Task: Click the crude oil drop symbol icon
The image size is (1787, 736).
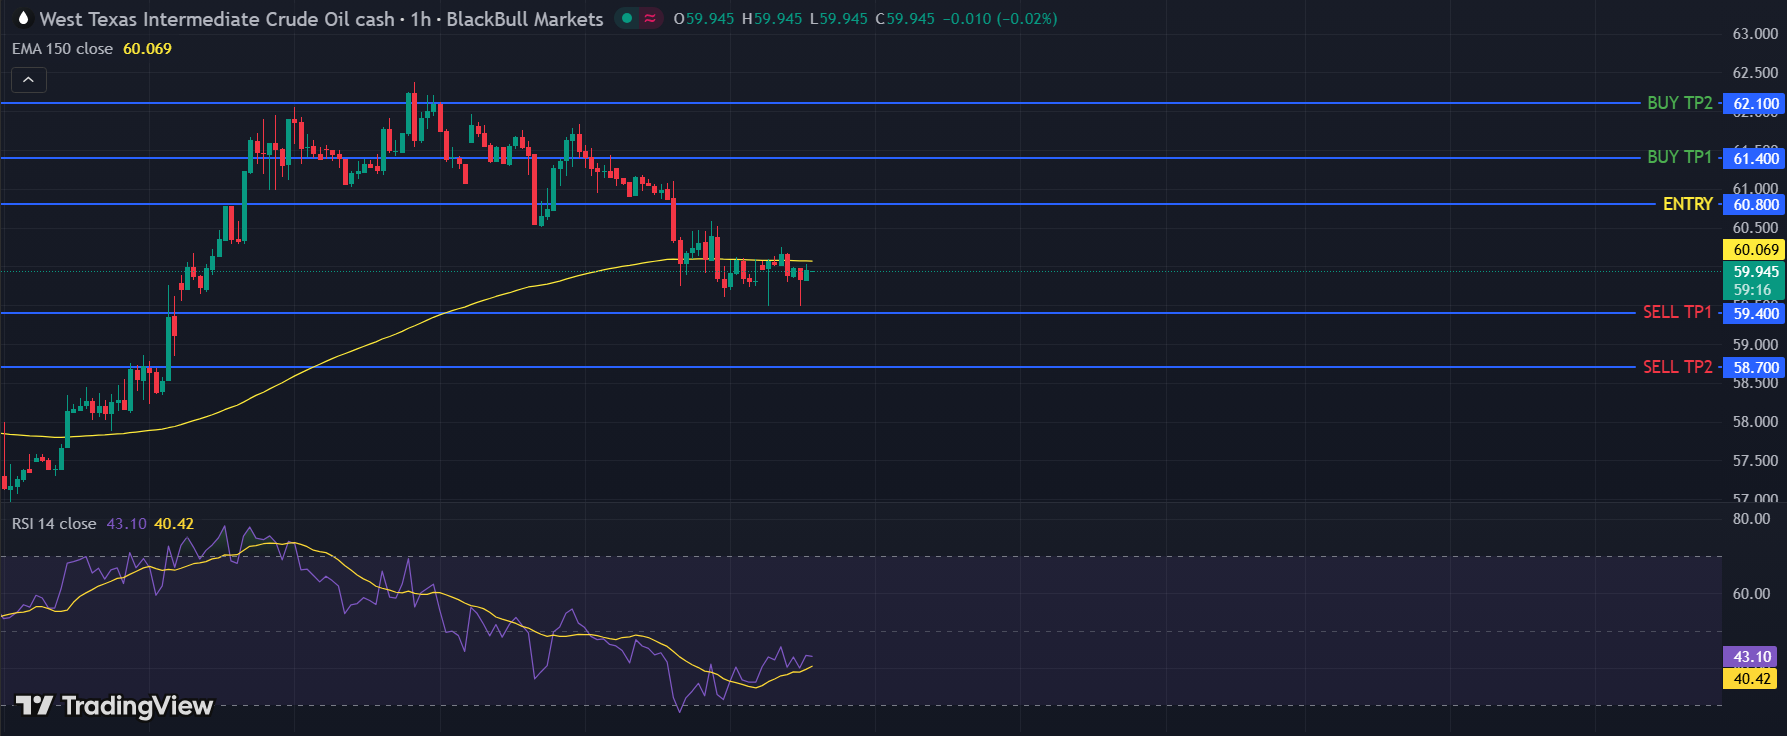Action: tap(22, 19)
